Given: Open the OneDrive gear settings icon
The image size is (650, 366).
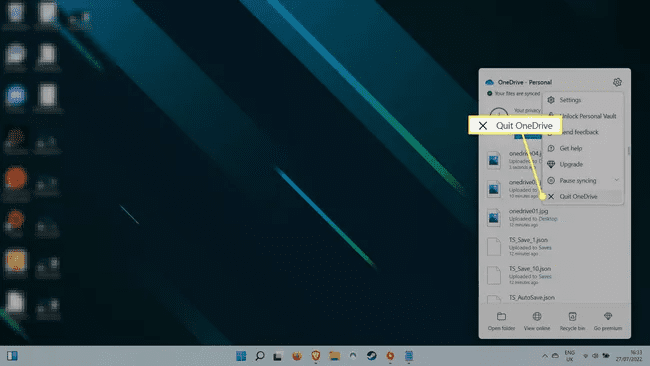Looking at the screenshot, I should click(617, 82).
